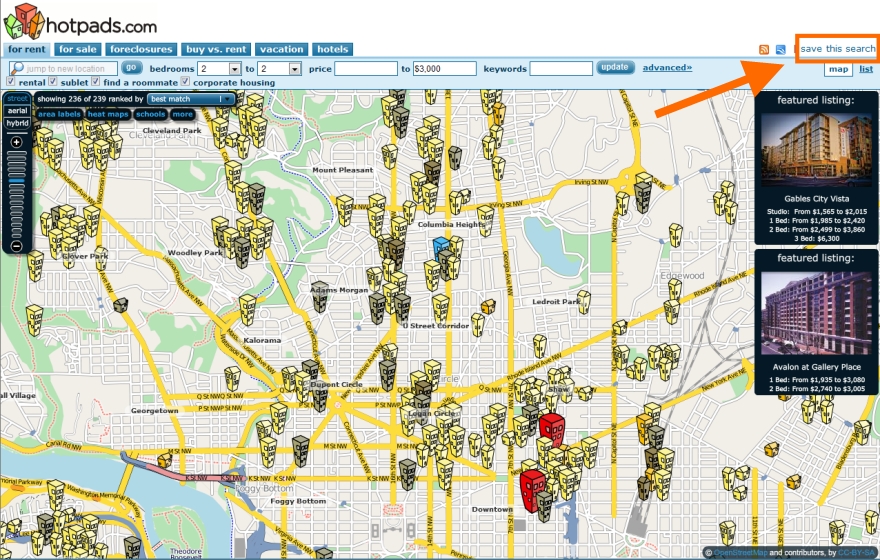Click the minimum price input field
Screen dimensions: 880x560
click(366, 68)
